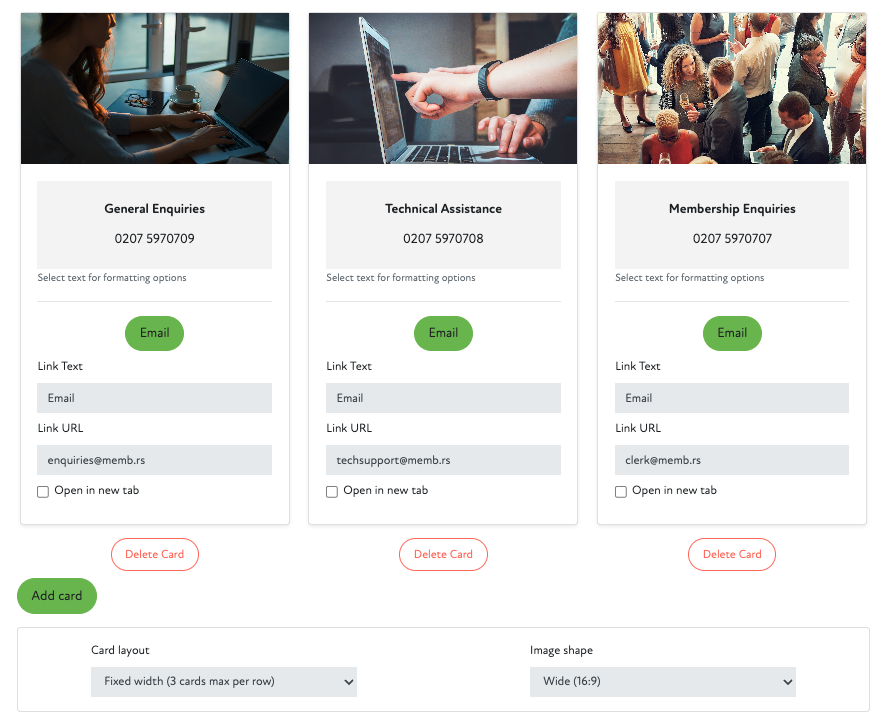The height and width of the screenshot is (728, 883).
Task: Focus the clerk@memb.rs Link URL field
Action: [732, 460]
